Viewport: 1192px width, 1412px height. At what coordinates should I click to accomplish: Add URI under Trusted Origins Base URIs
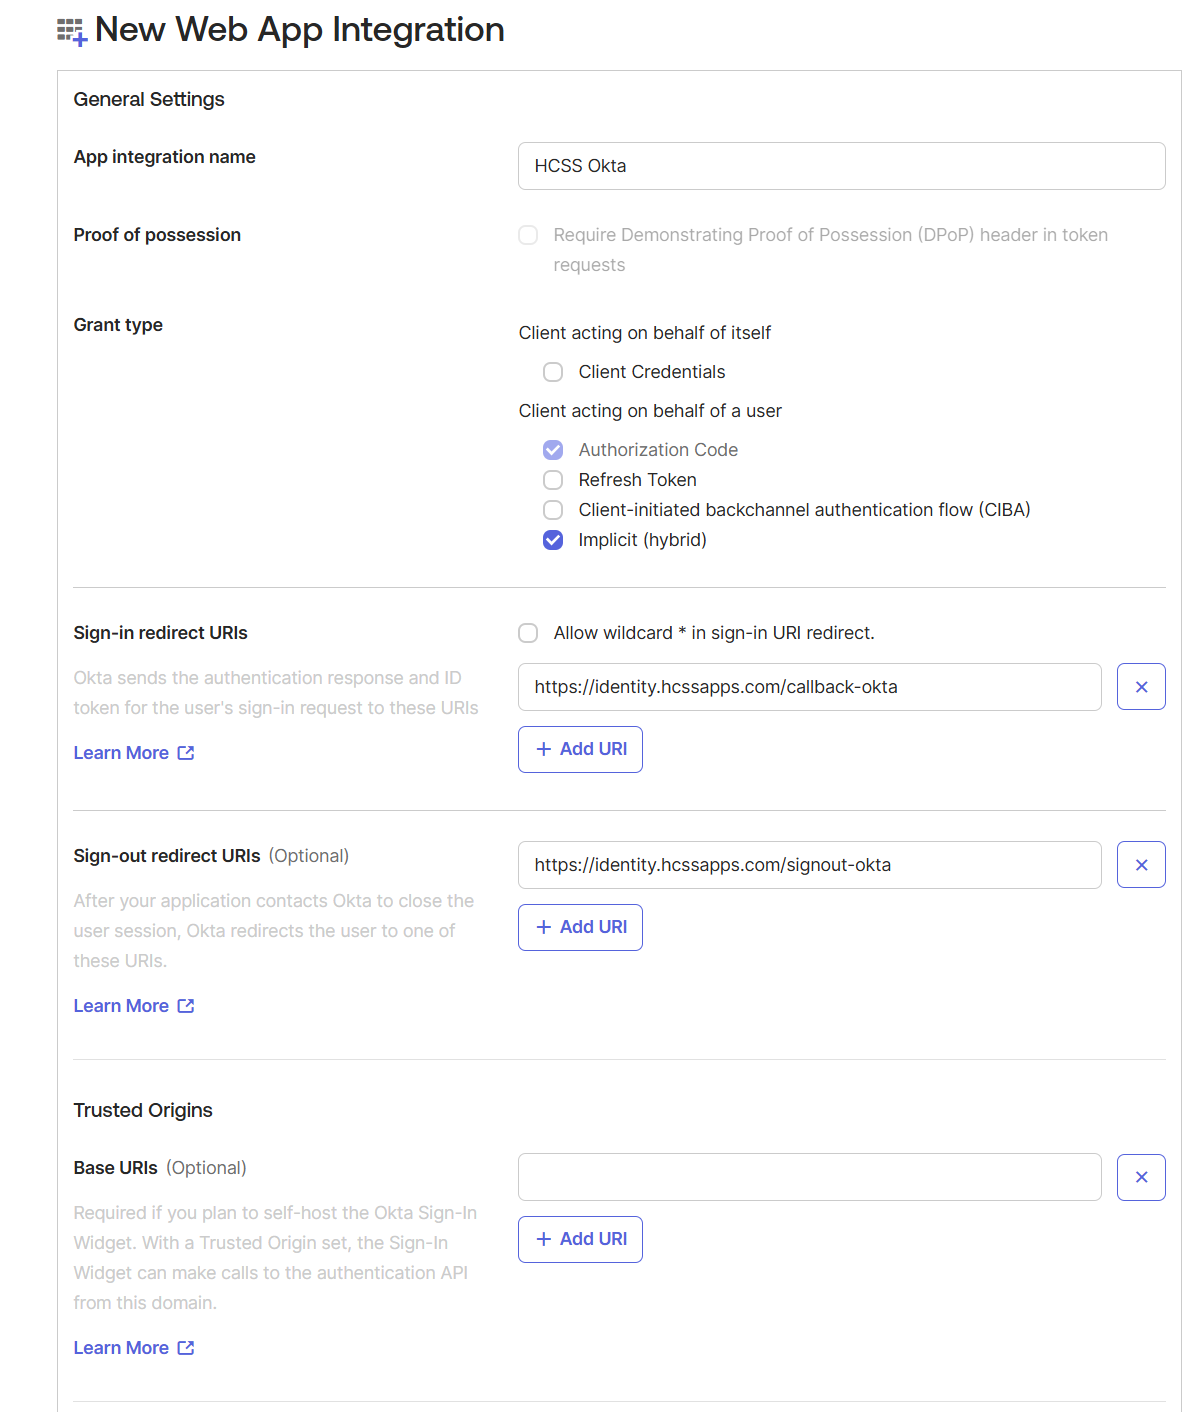tap(580, 1239)
